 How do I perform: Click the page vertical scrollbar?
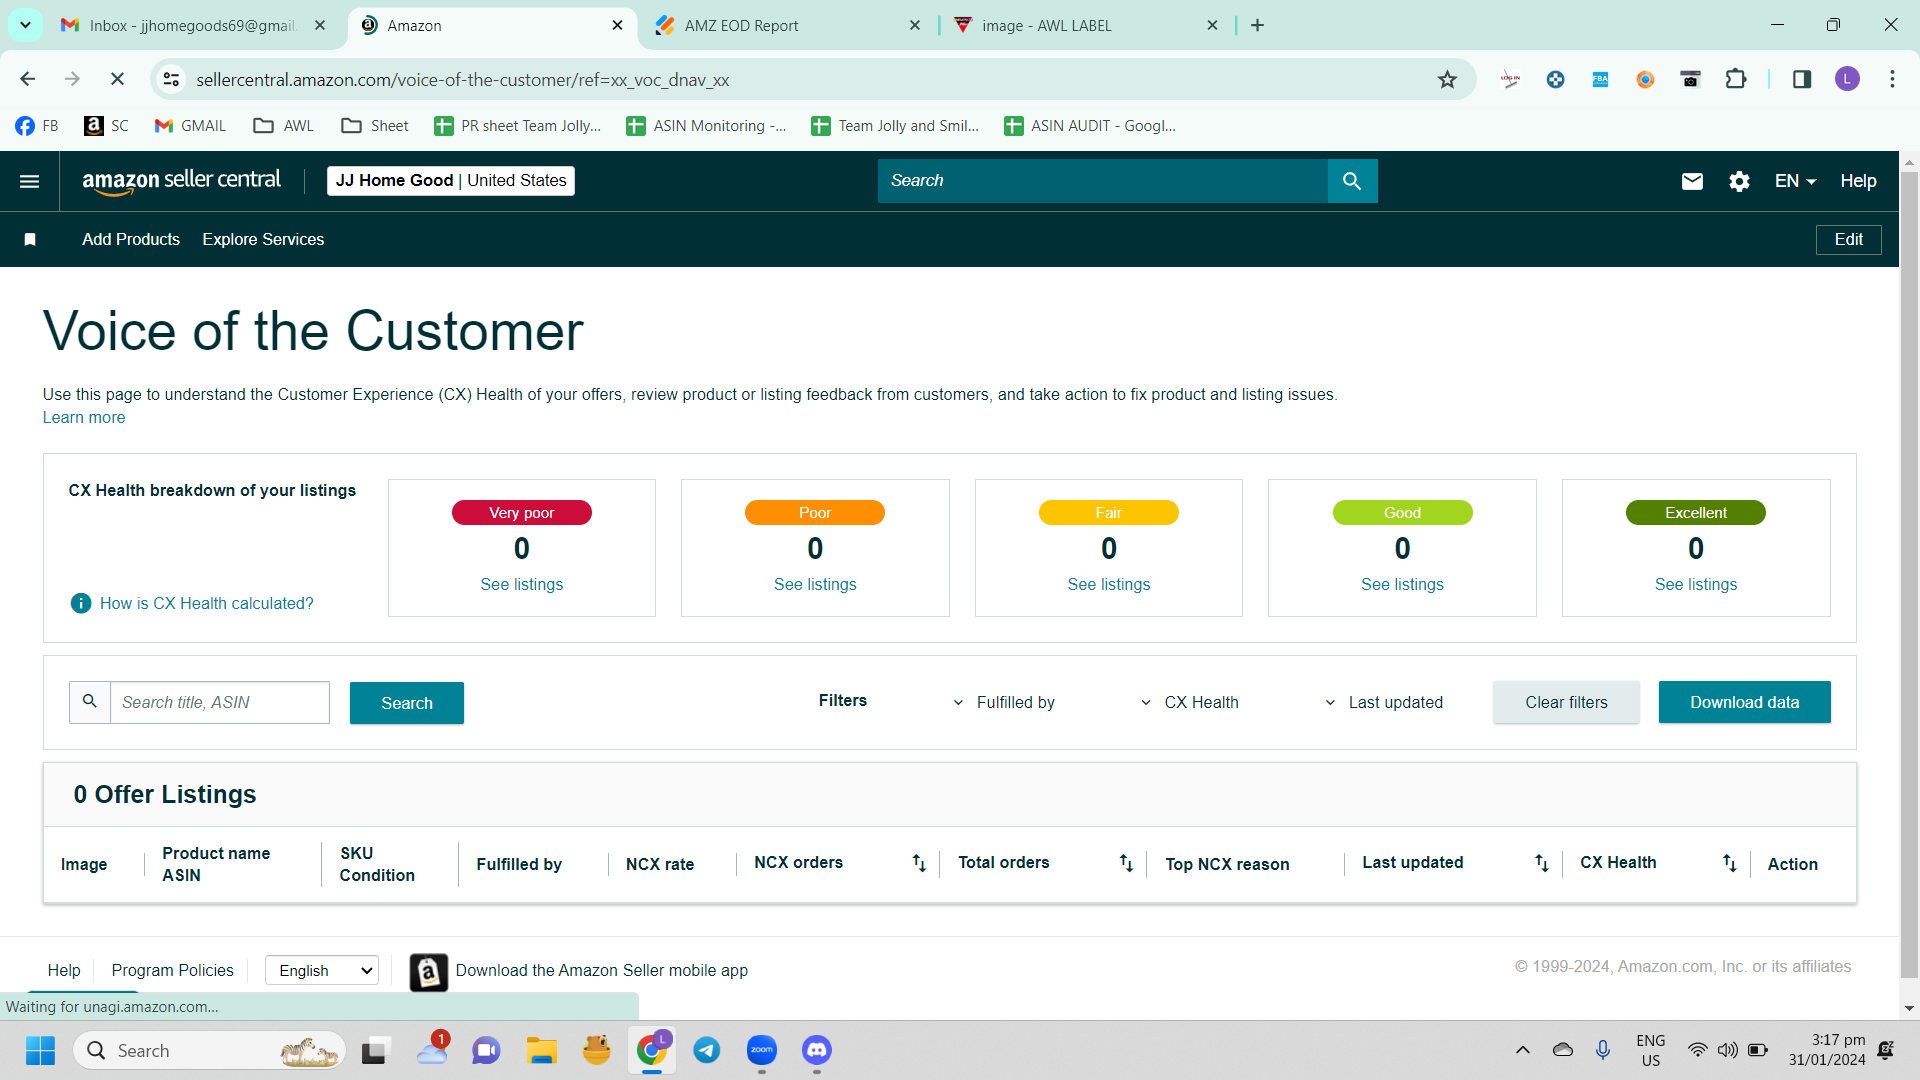point(1909,575)
